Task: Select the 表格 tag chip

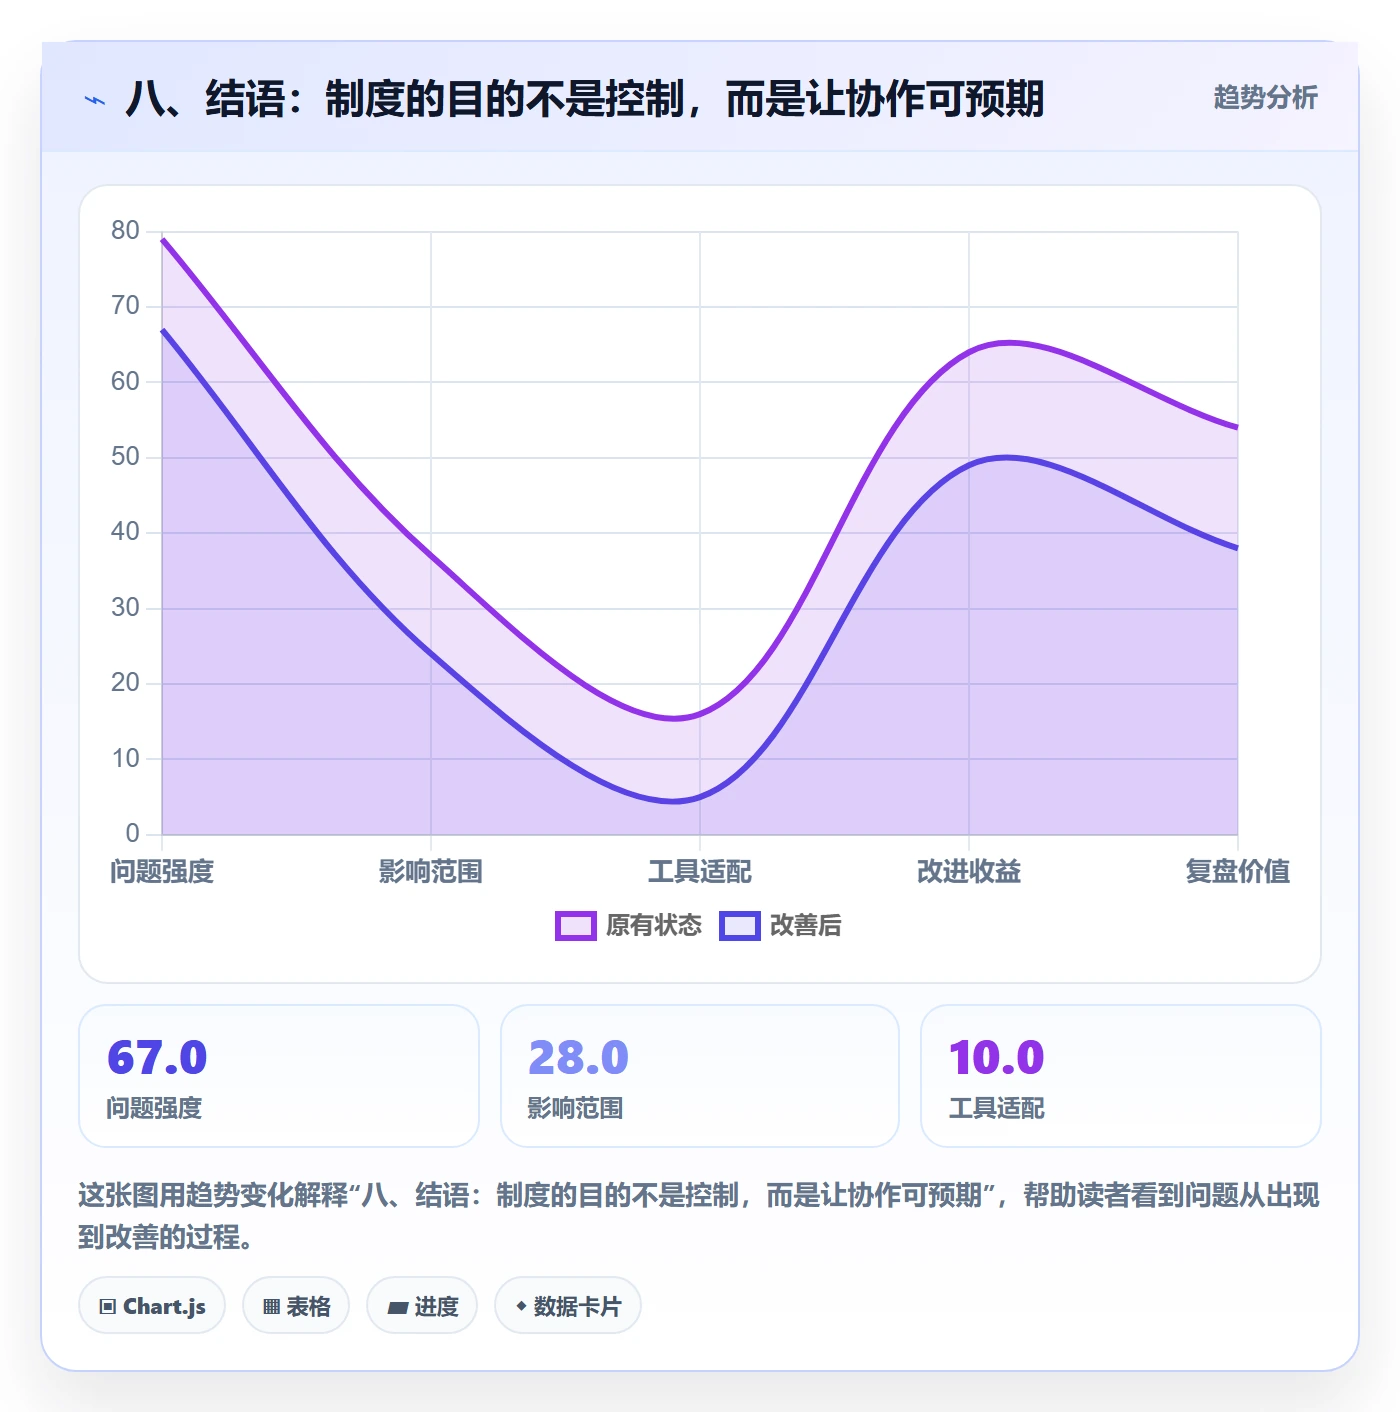Action: point(296,1306)
